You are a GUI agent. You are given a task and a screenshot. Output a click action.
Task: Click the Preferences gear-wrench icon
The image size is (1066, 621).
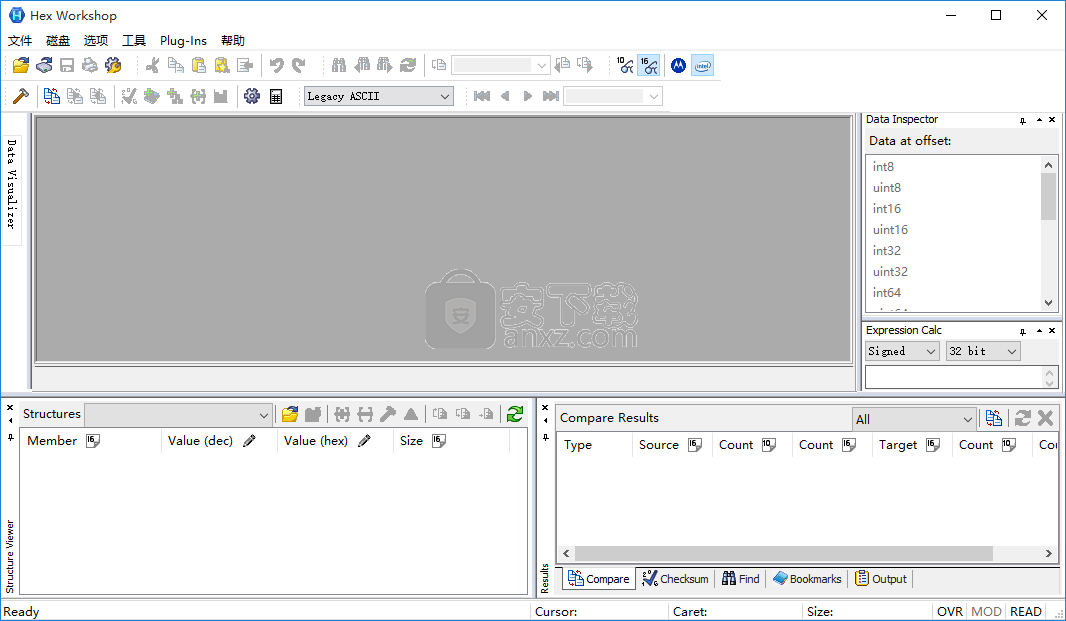[113, 65]
